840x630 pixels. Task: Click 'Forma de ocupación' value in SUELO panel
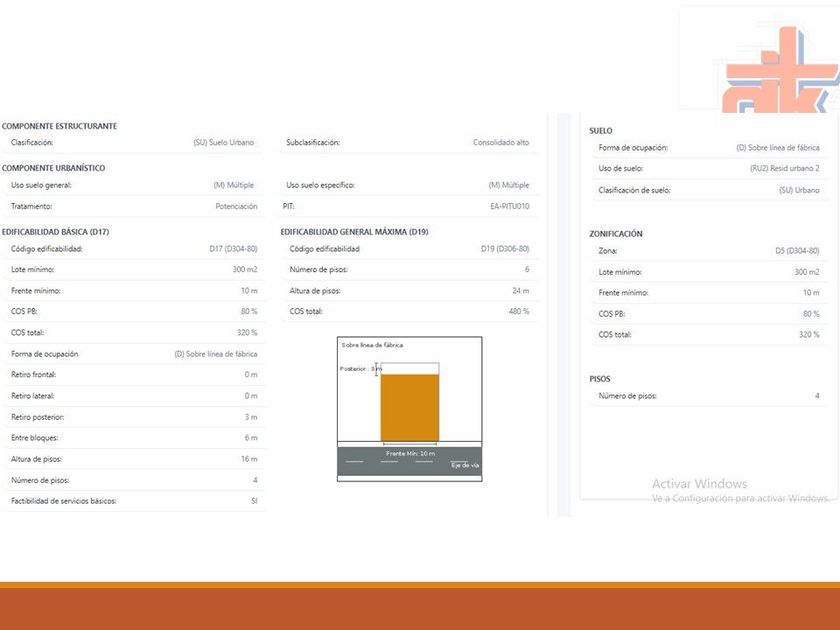778,147
